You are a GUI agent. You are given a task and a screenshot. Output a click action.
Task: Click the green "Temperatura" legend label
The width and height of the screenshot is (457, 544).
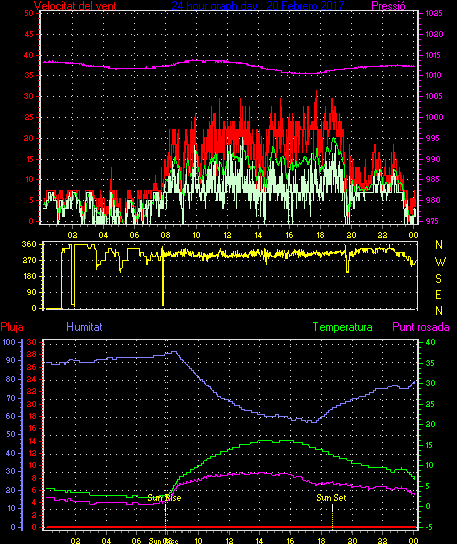click(x=342, y=327)
